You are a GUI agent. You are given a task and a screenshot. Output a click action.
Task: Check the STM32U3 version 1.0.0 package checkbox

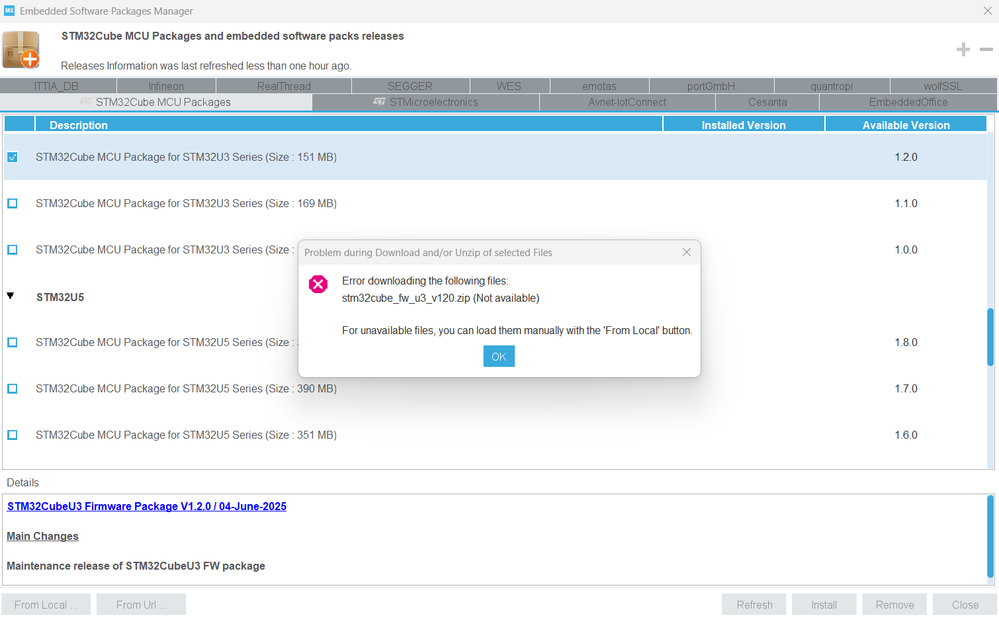(x=12, y=250)
